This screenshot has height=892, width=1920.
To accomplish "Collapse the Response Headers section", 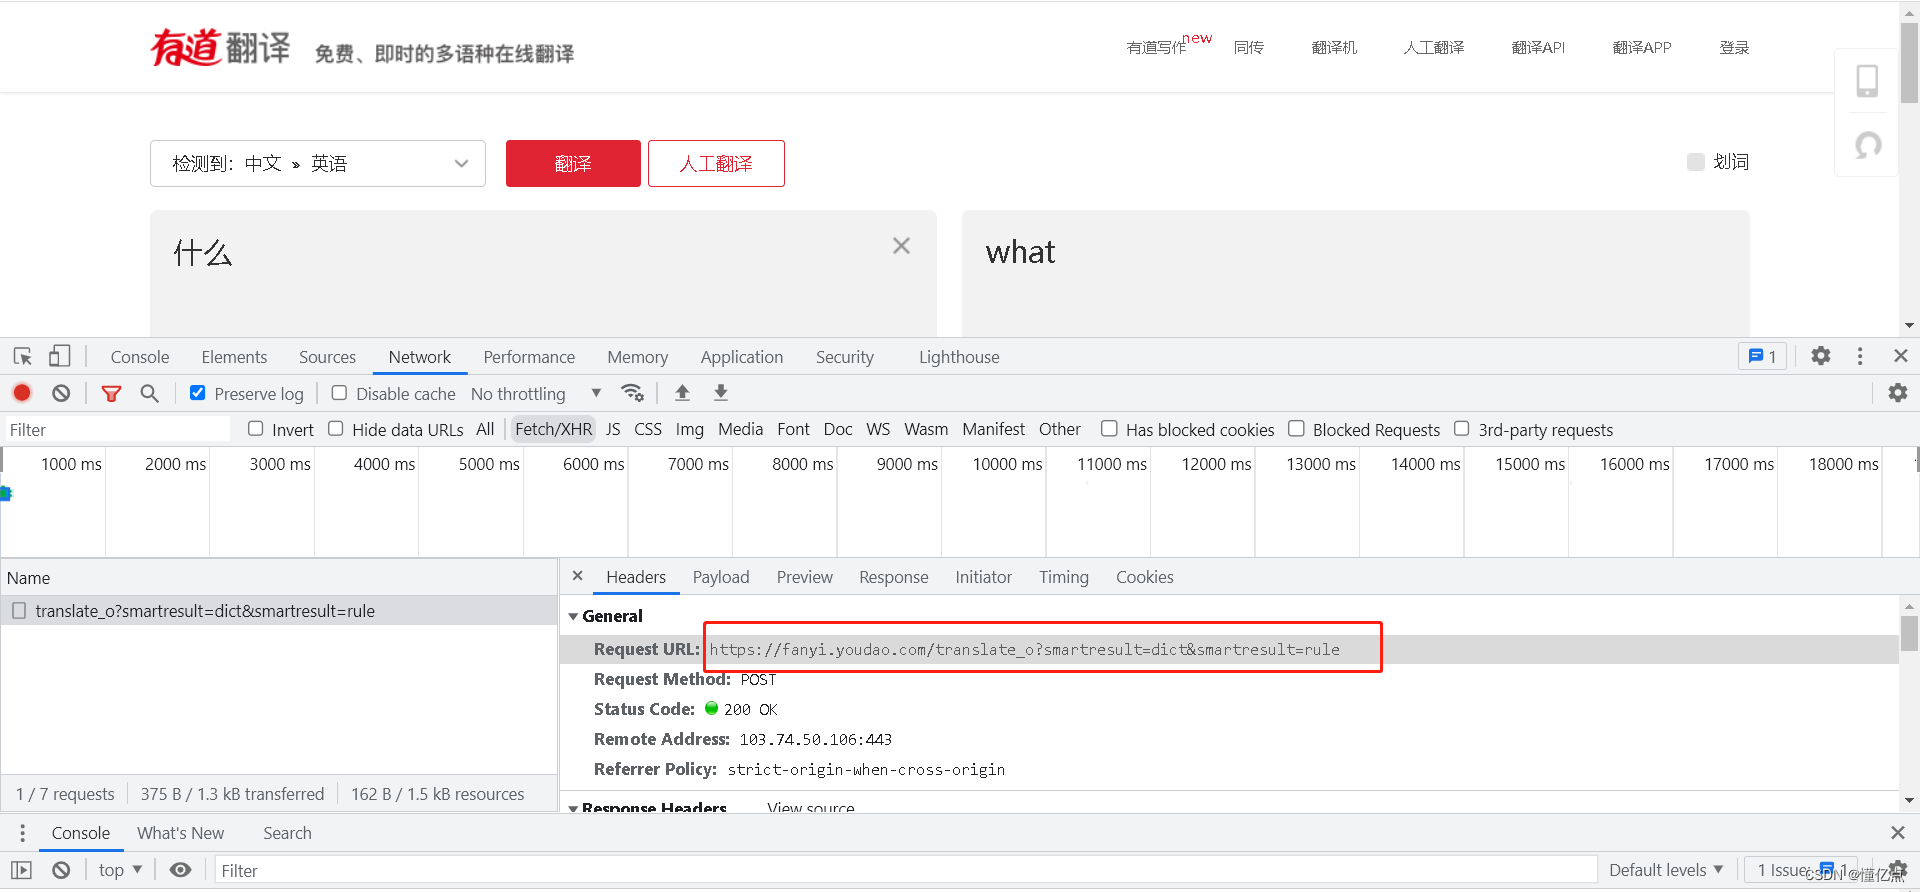I will 573,807.
